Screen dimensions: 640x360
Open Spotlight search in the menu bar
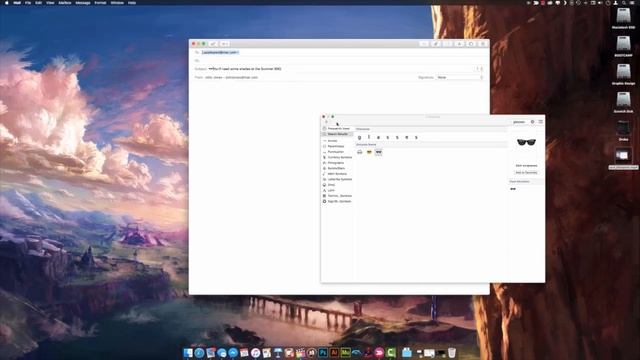pyautogui.click(x=624, y=2)
